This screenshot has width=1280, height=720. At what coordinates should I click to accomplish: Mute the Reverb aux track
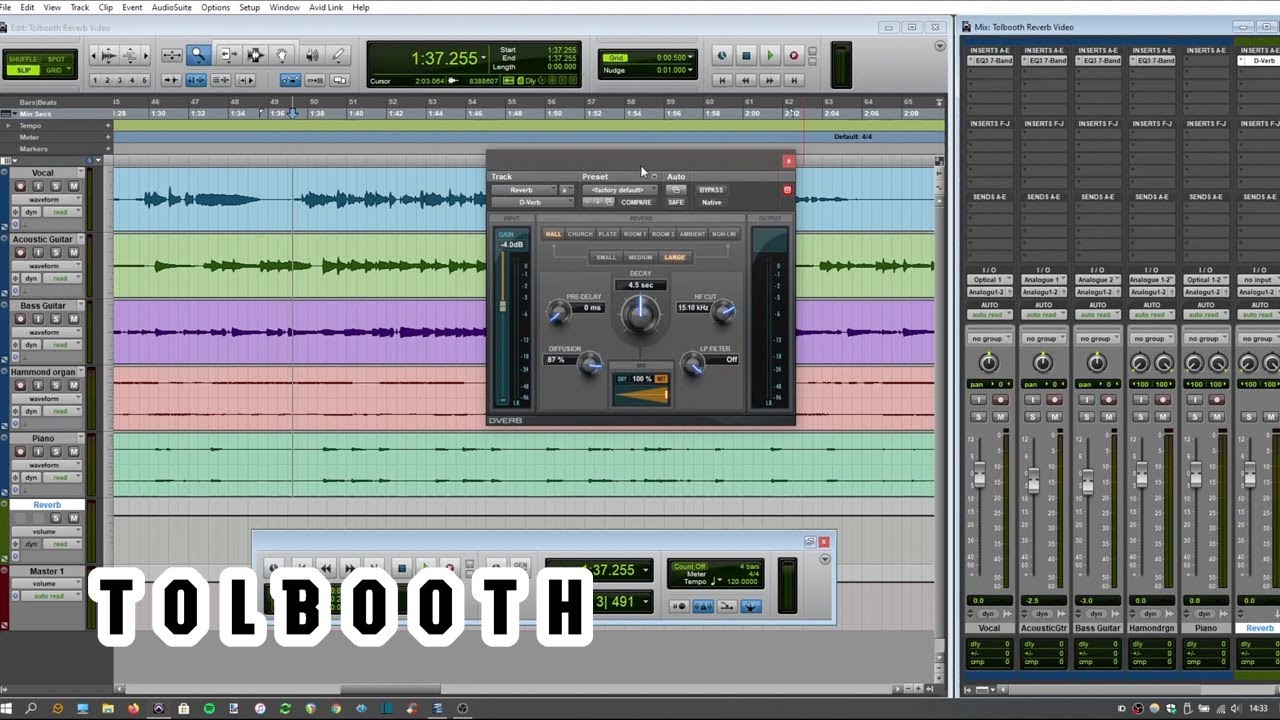click(x=73, y=518)
